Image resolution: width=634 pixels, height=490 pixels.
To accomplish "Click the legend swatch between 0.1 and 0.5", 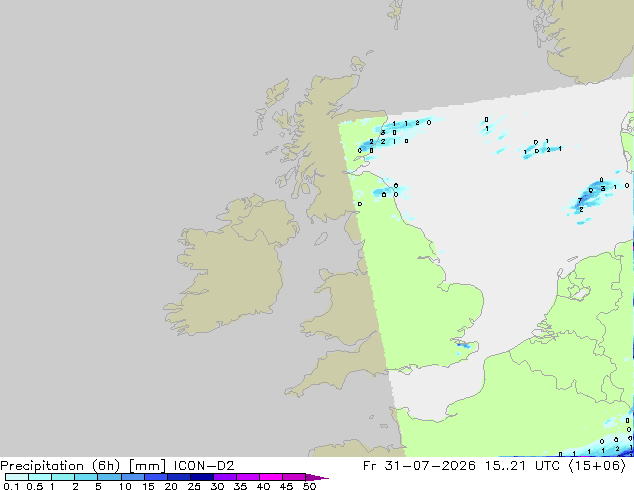I will [x=17, y=477].
